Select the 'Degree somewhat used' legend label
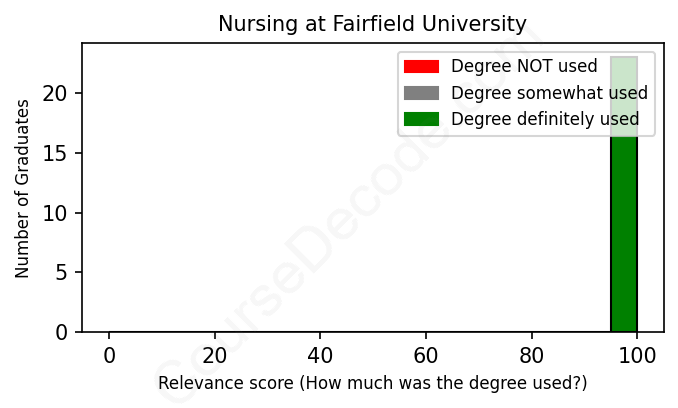678x408 pixels. tap(549, 93)
